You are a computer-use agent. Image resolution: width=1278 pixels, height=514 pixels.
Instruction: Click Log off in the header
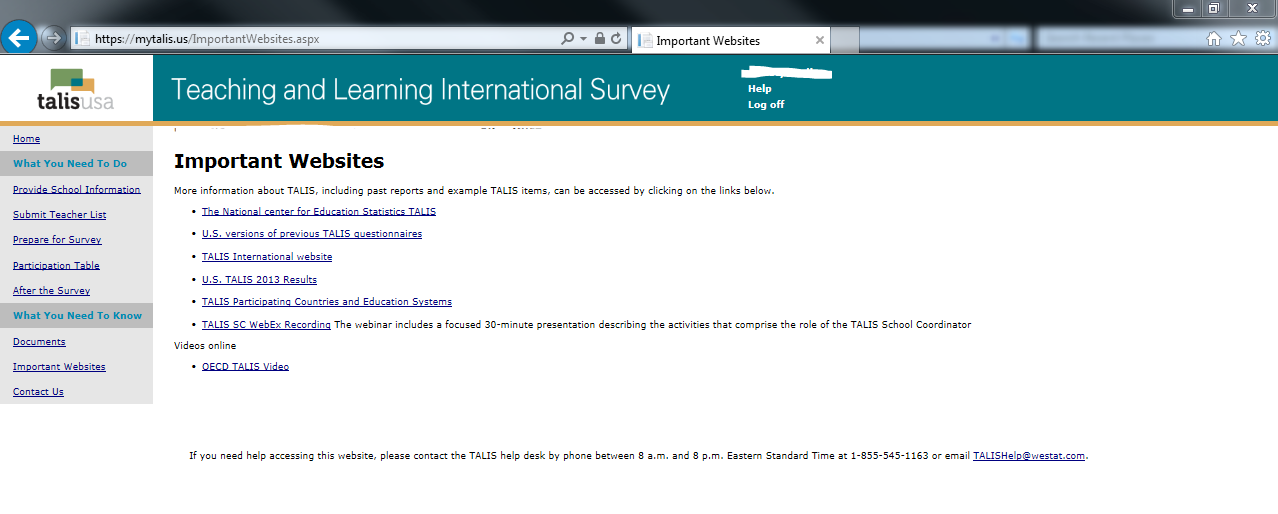(766, 105)
